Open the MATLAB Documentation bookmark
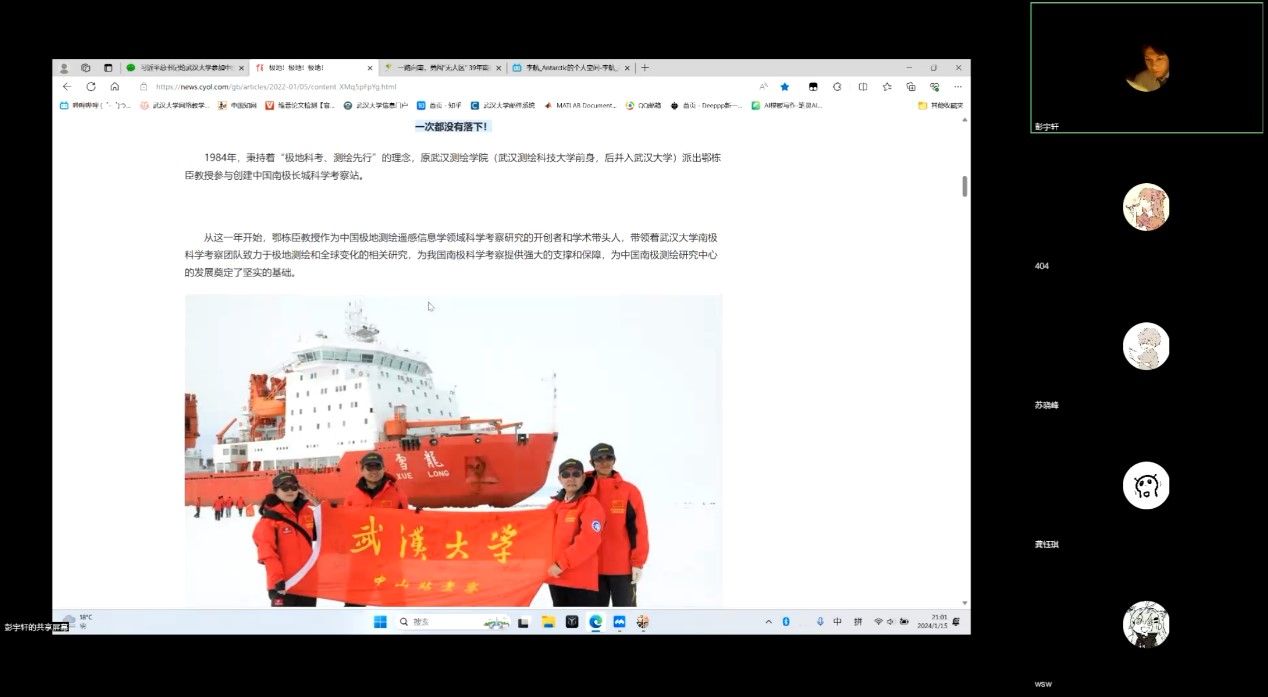The width and height of the screenshot is (1268, 697). coord(586,105)
